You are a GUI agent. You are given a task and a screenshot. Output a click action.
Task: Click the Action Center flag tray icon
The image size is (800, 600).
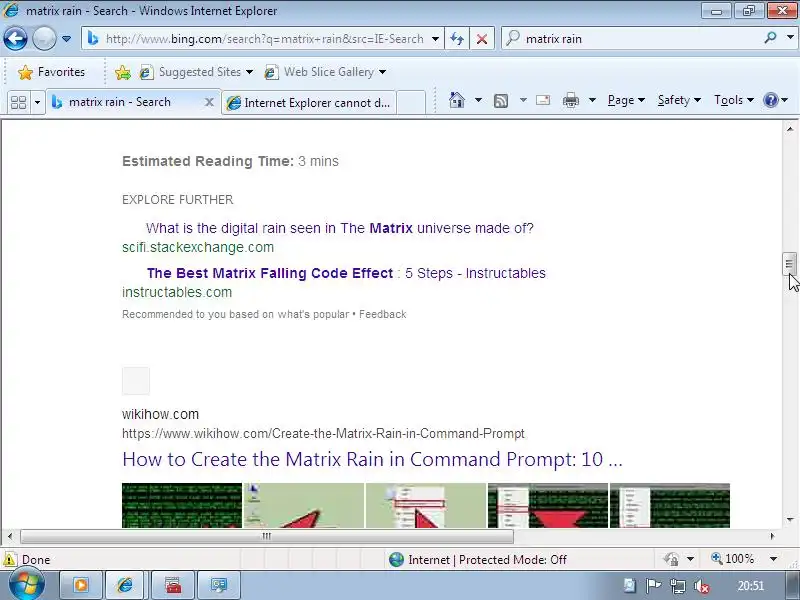654,586
